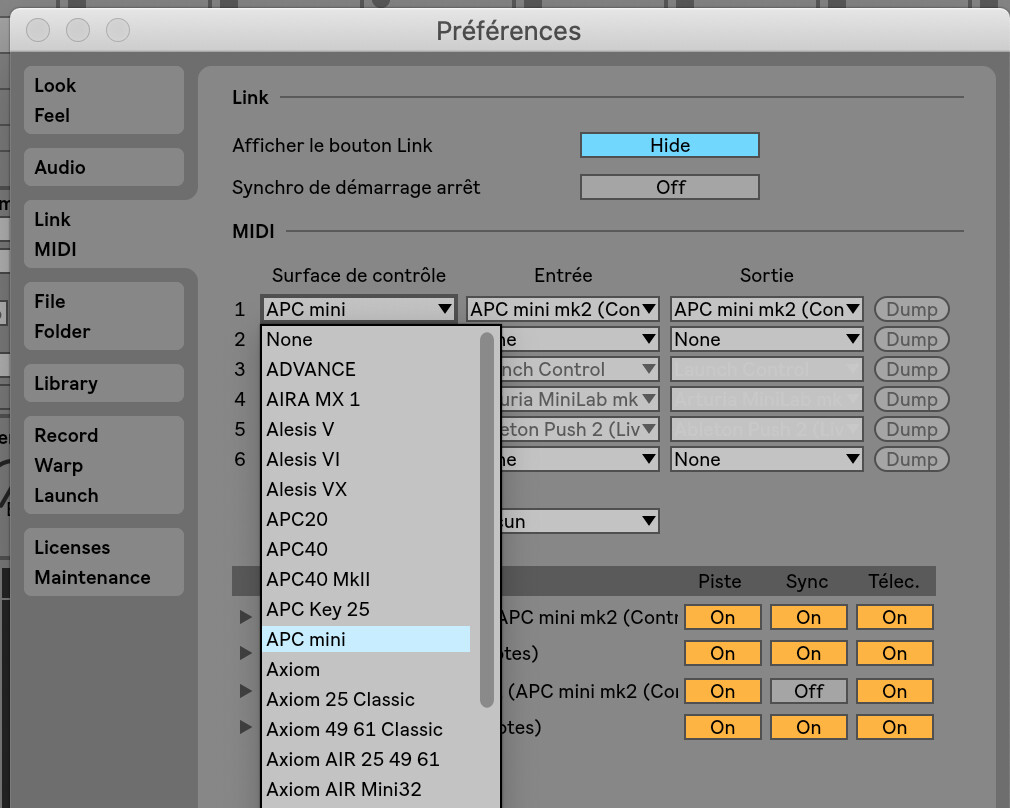The image size is (1010, 808).
Task: Select APC Key 25 control surface
Action: pos(367,609)
